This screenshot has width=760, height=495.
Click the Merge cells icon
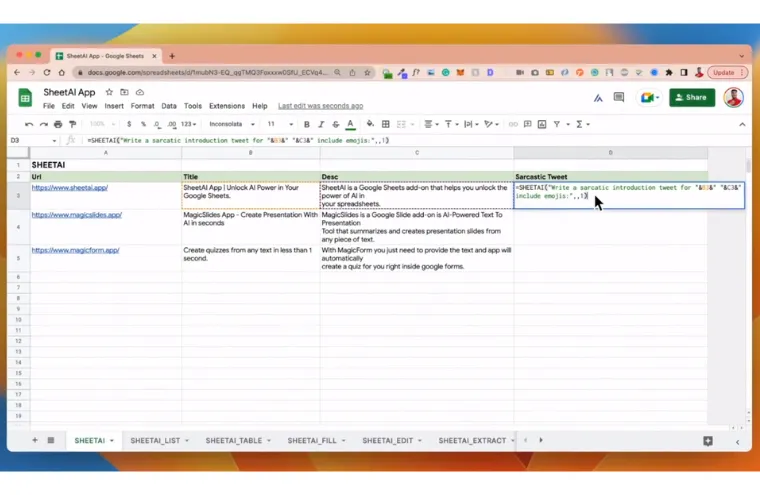tap(401, 124)
